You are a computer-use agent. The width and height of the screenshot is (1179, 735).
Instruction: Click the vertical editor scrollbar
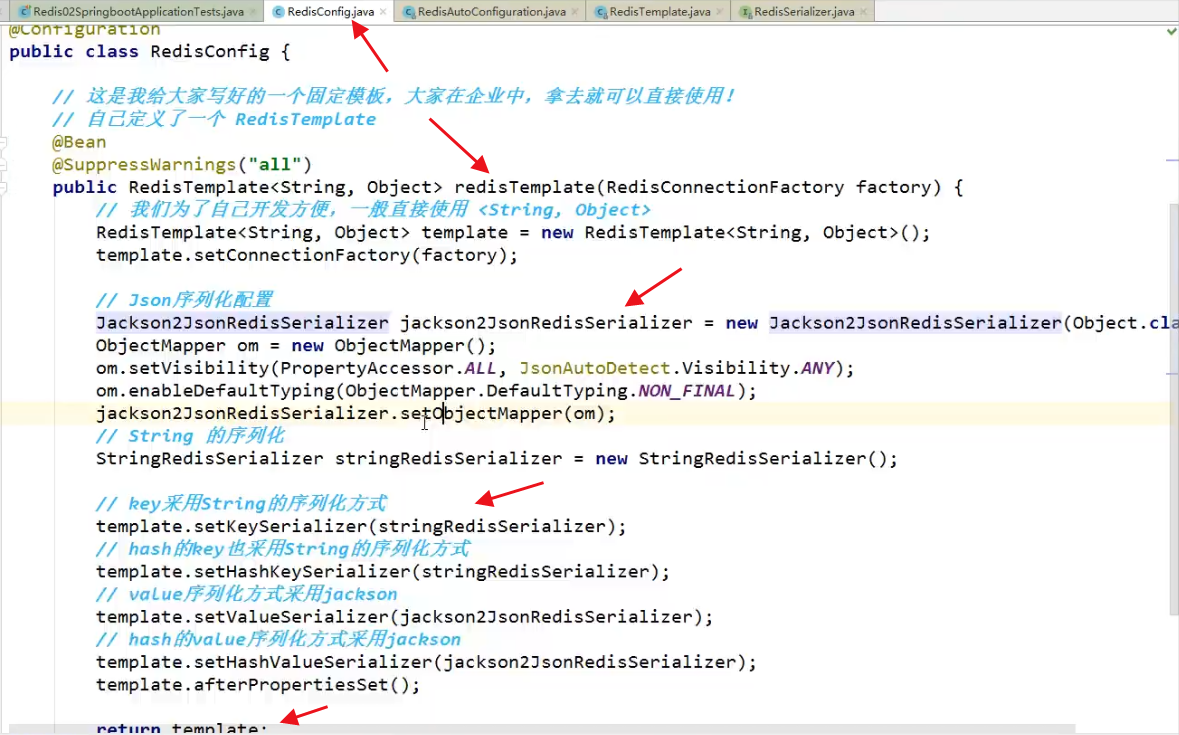(x=1173, y=410)
